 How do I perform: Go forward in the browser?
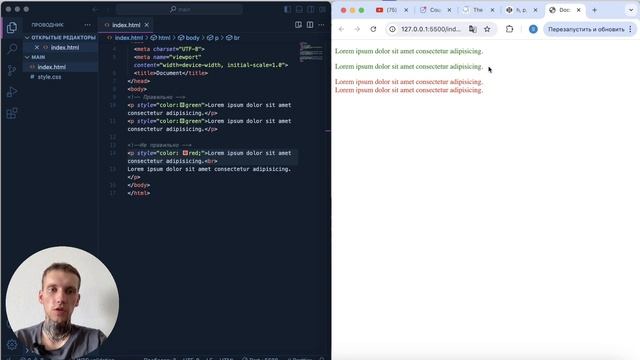click(357, 29)
